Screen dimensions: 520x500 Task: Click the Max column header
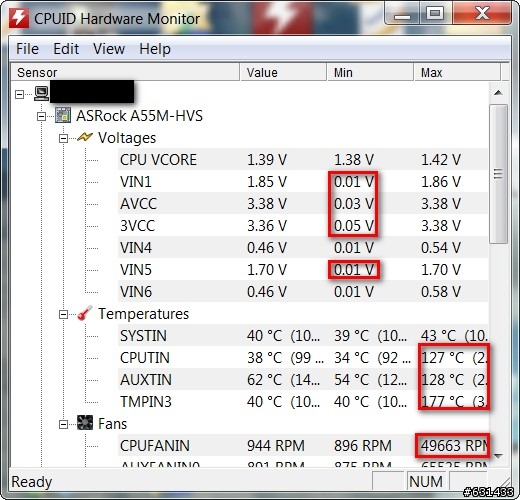(457, 72)
